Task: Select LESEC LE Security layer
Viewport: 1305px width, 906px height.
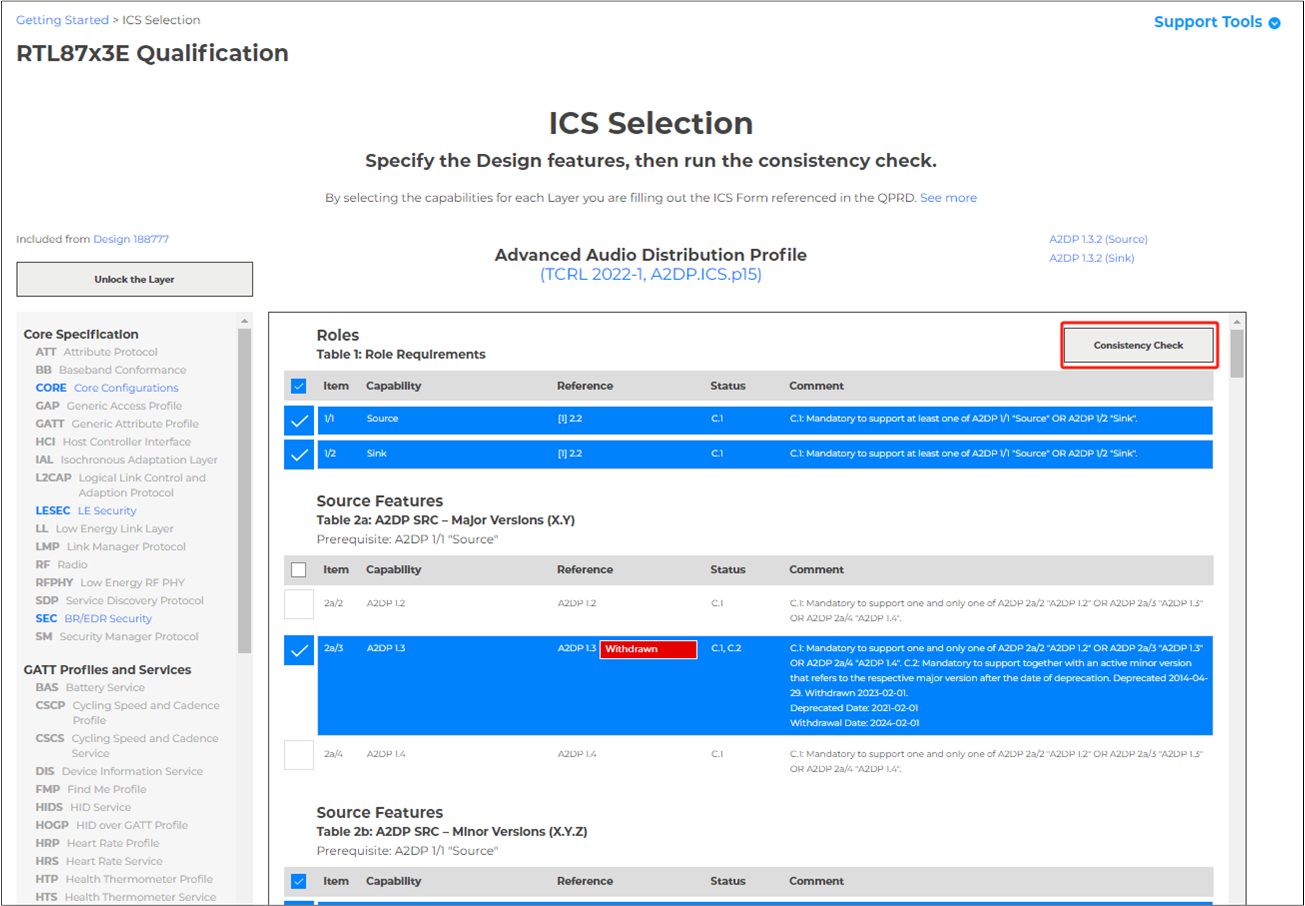Action: (x=85, y=511)
